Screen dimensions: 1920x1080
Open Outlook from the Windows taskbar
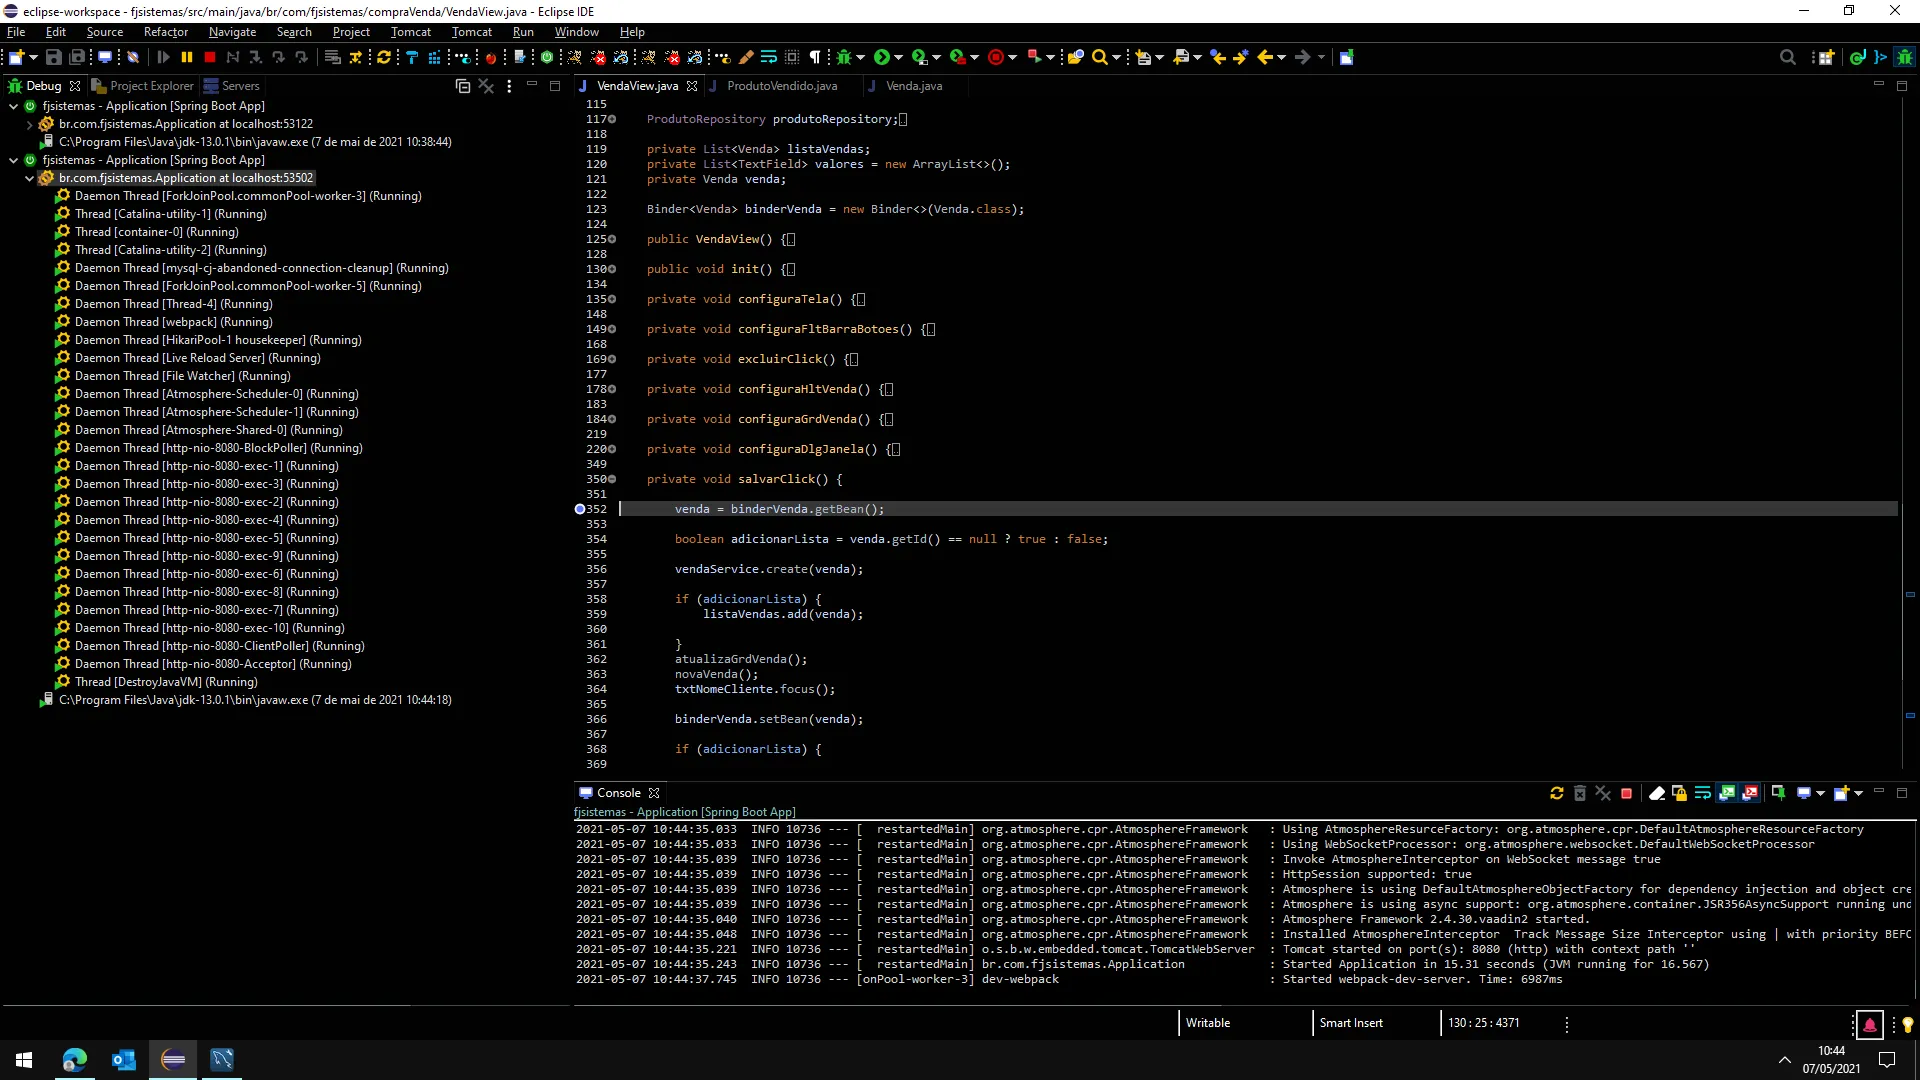pyautogui.click(x=124, y=1060)
